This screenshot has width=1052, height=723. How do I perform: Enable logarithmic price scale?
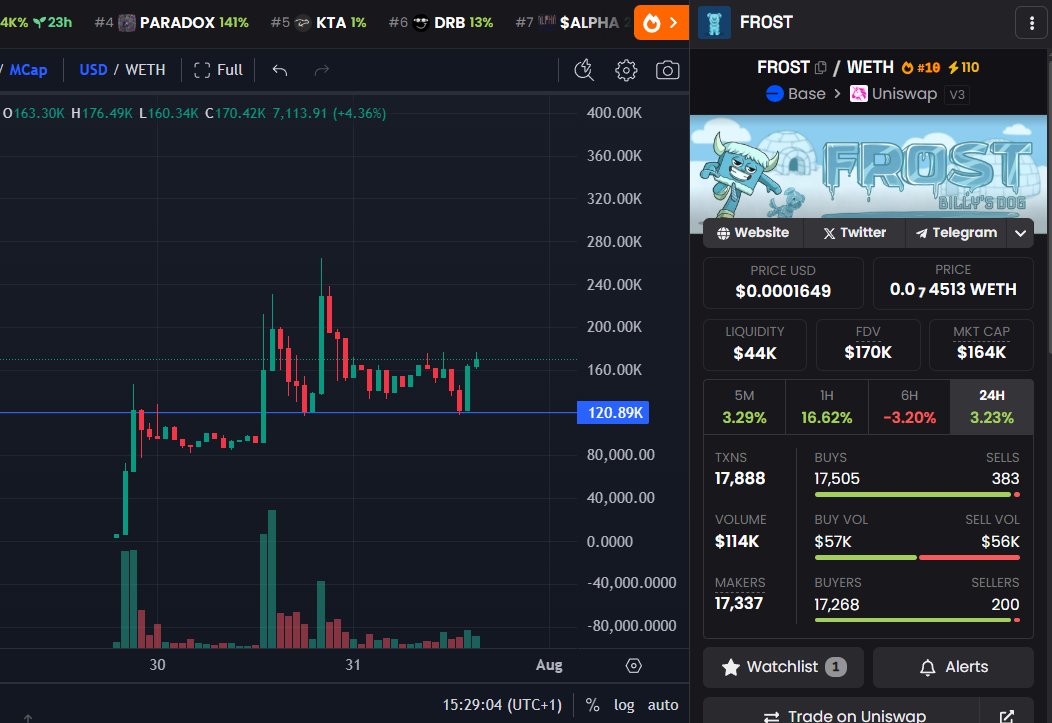624,705
